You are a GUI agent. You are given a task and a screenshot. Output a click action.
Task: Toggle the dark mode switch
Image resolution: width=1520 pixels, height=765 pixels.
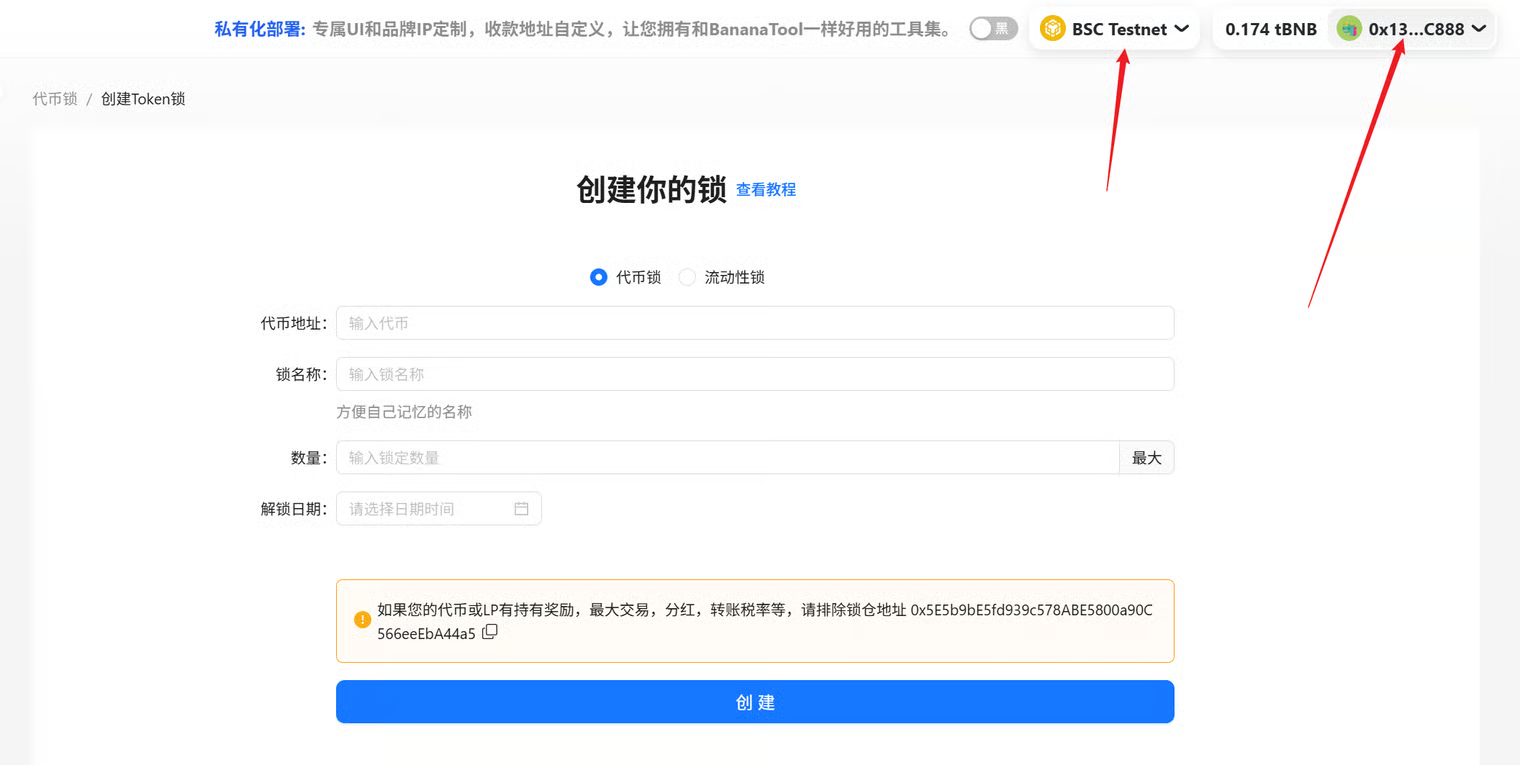tap(993, 29)
